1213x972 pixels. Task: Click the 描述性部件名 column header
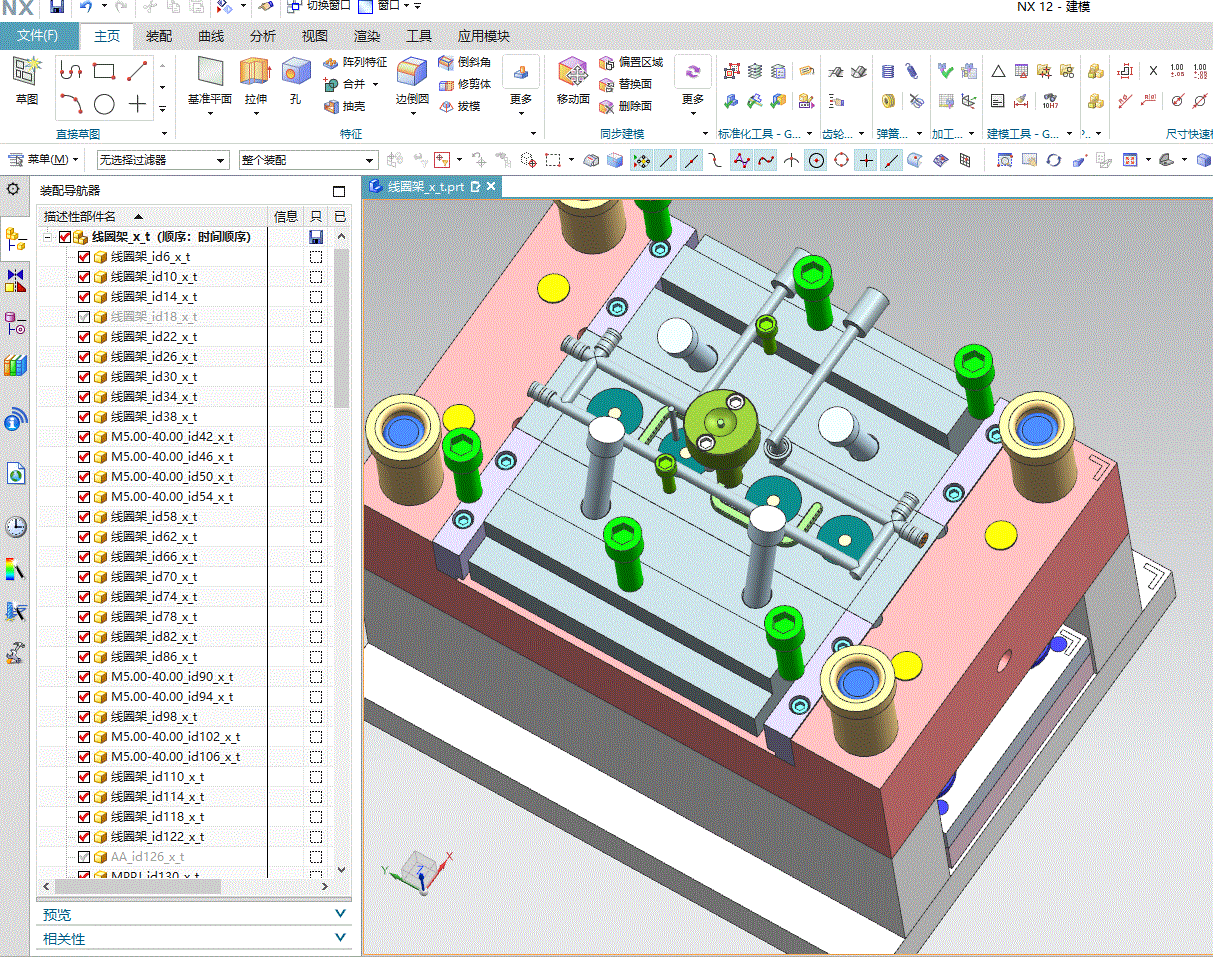coord(154,216)
